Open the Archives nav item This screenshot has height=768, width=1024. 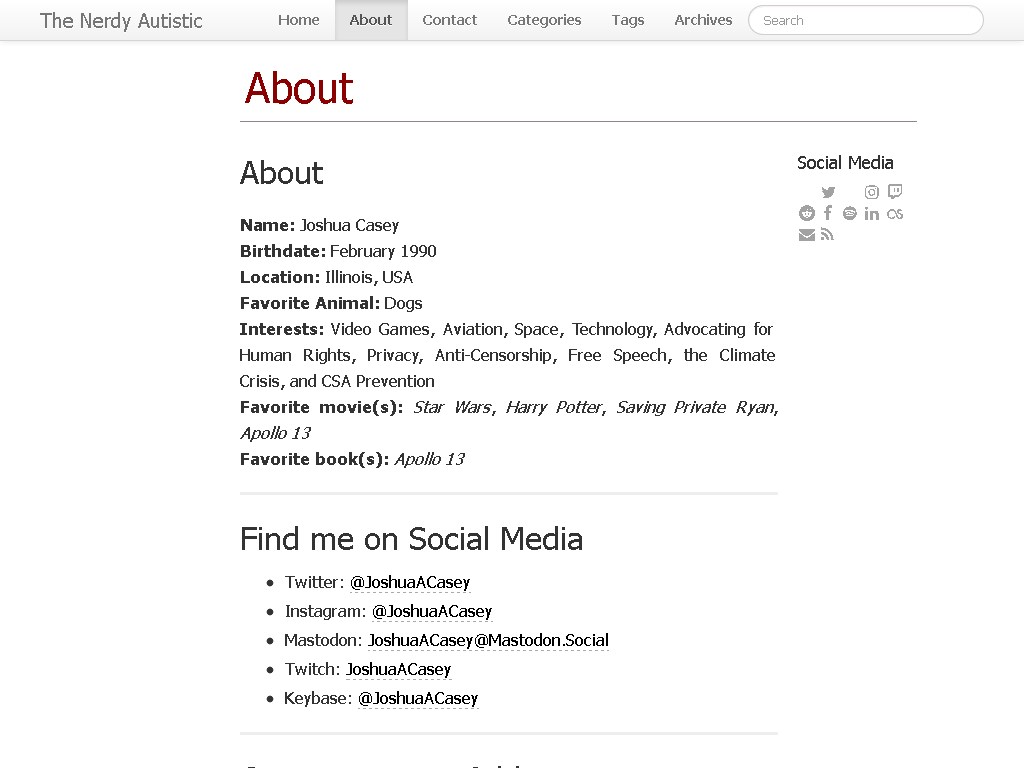pyautogui.click(x=703, y=20)
